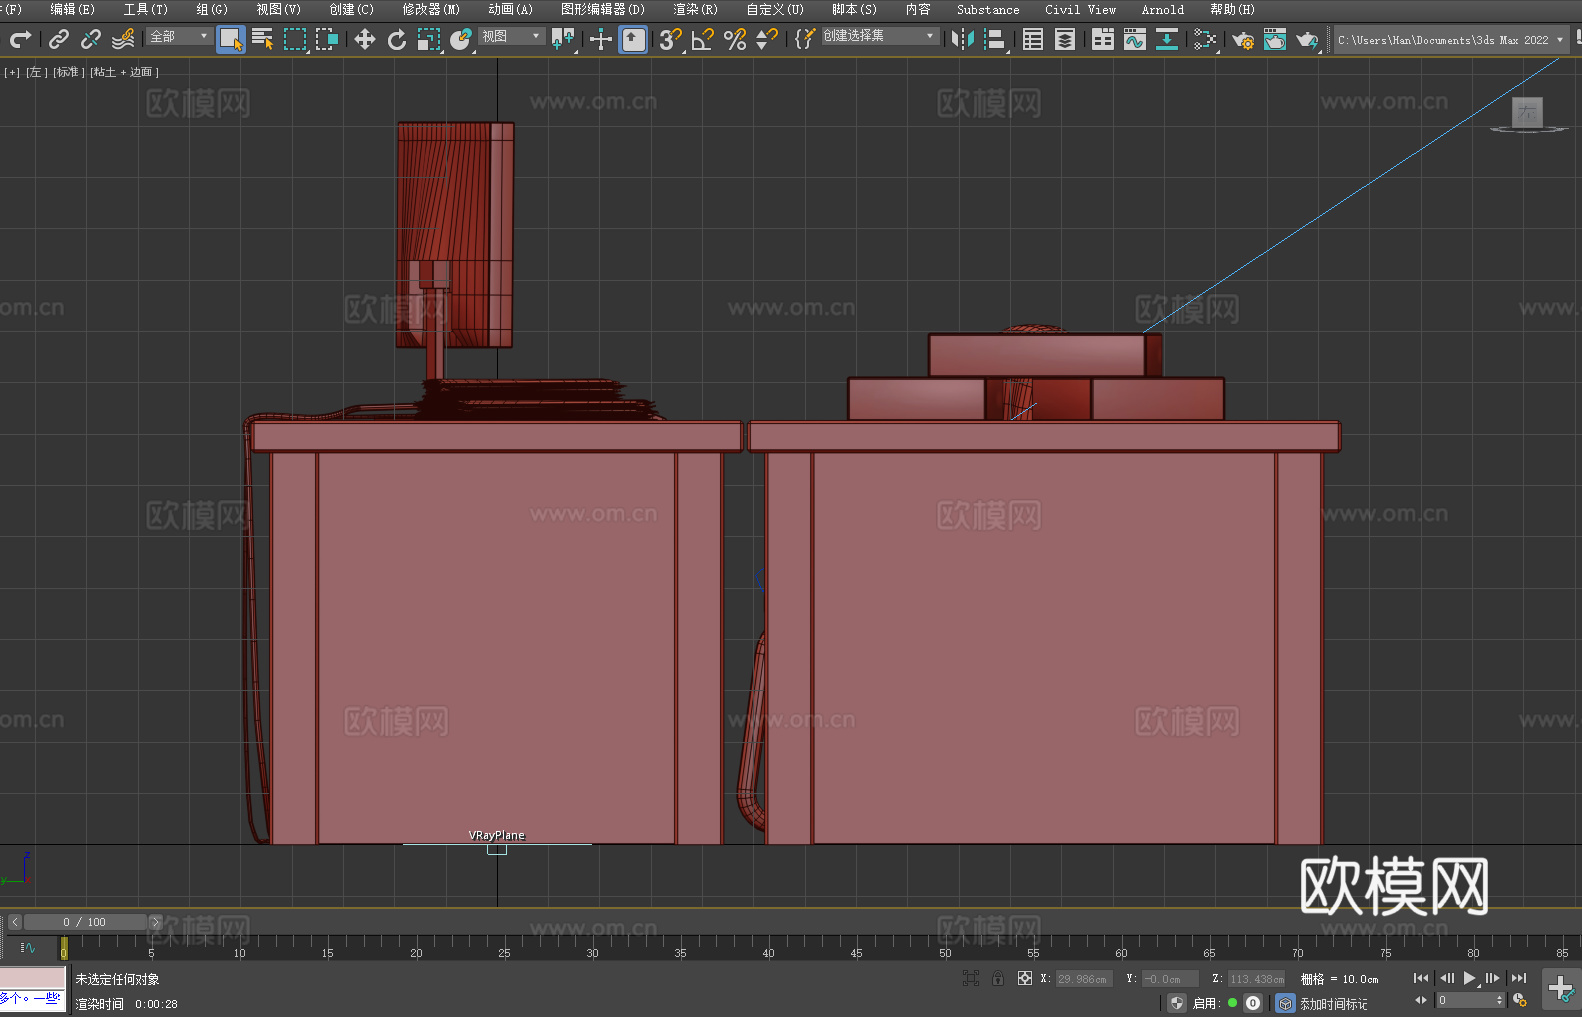Click the Previous Frame button
Screen dimensions: 1582x1017
pyautogui.click(x=1446, y=978)
